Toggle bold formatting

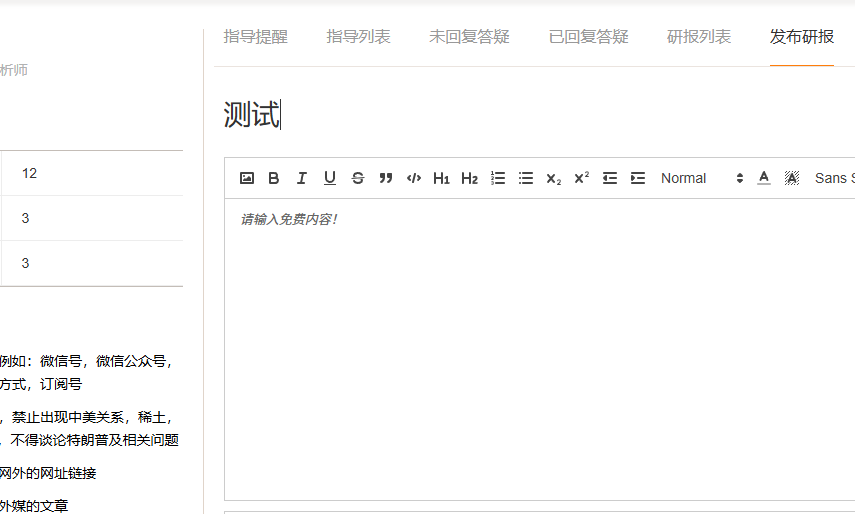(x=274, y=178)
